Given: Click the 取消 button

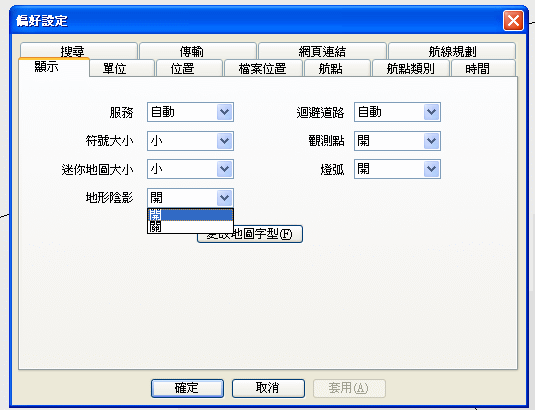Looking at the screenshot, I should point(268,388).
